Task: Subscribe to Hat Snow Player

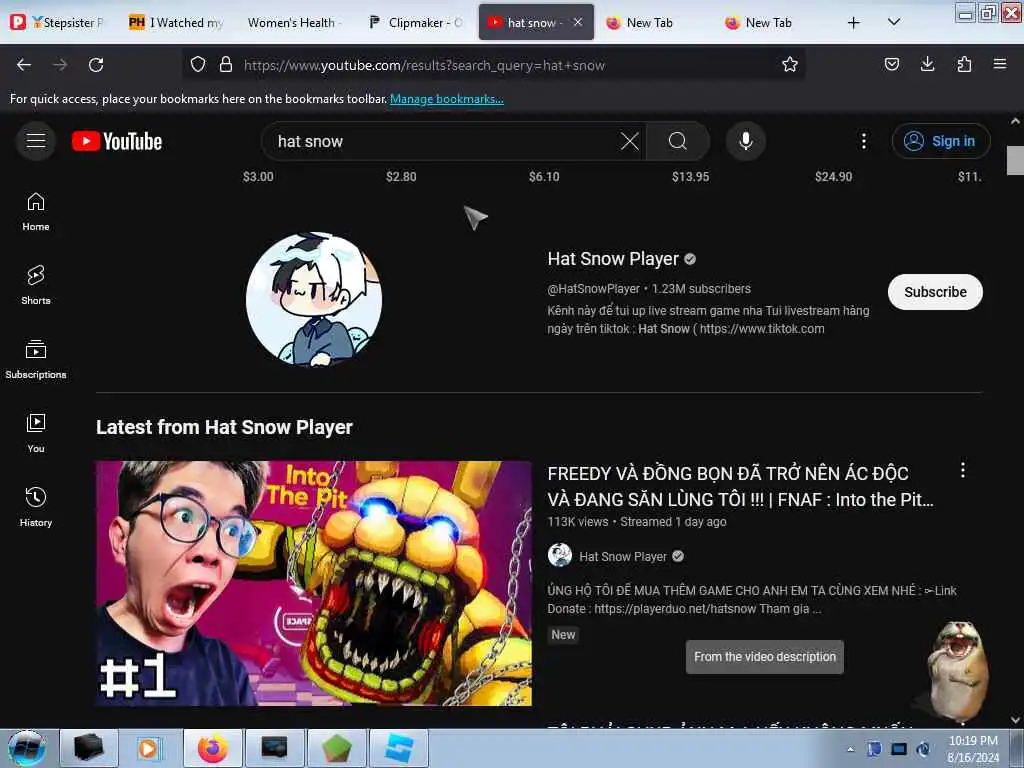Action: [935, 292]
